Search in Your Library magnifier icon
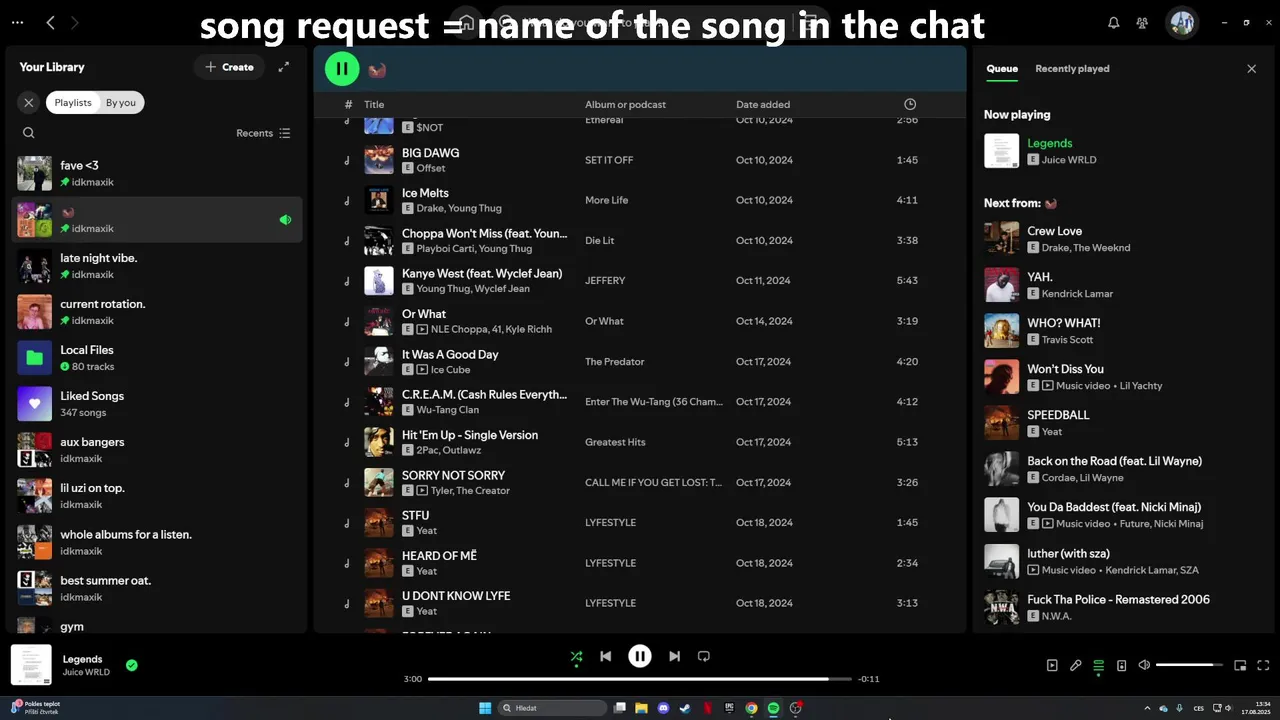The height and width of the screenshot is (720, 1280). click(x=28, y=133)
